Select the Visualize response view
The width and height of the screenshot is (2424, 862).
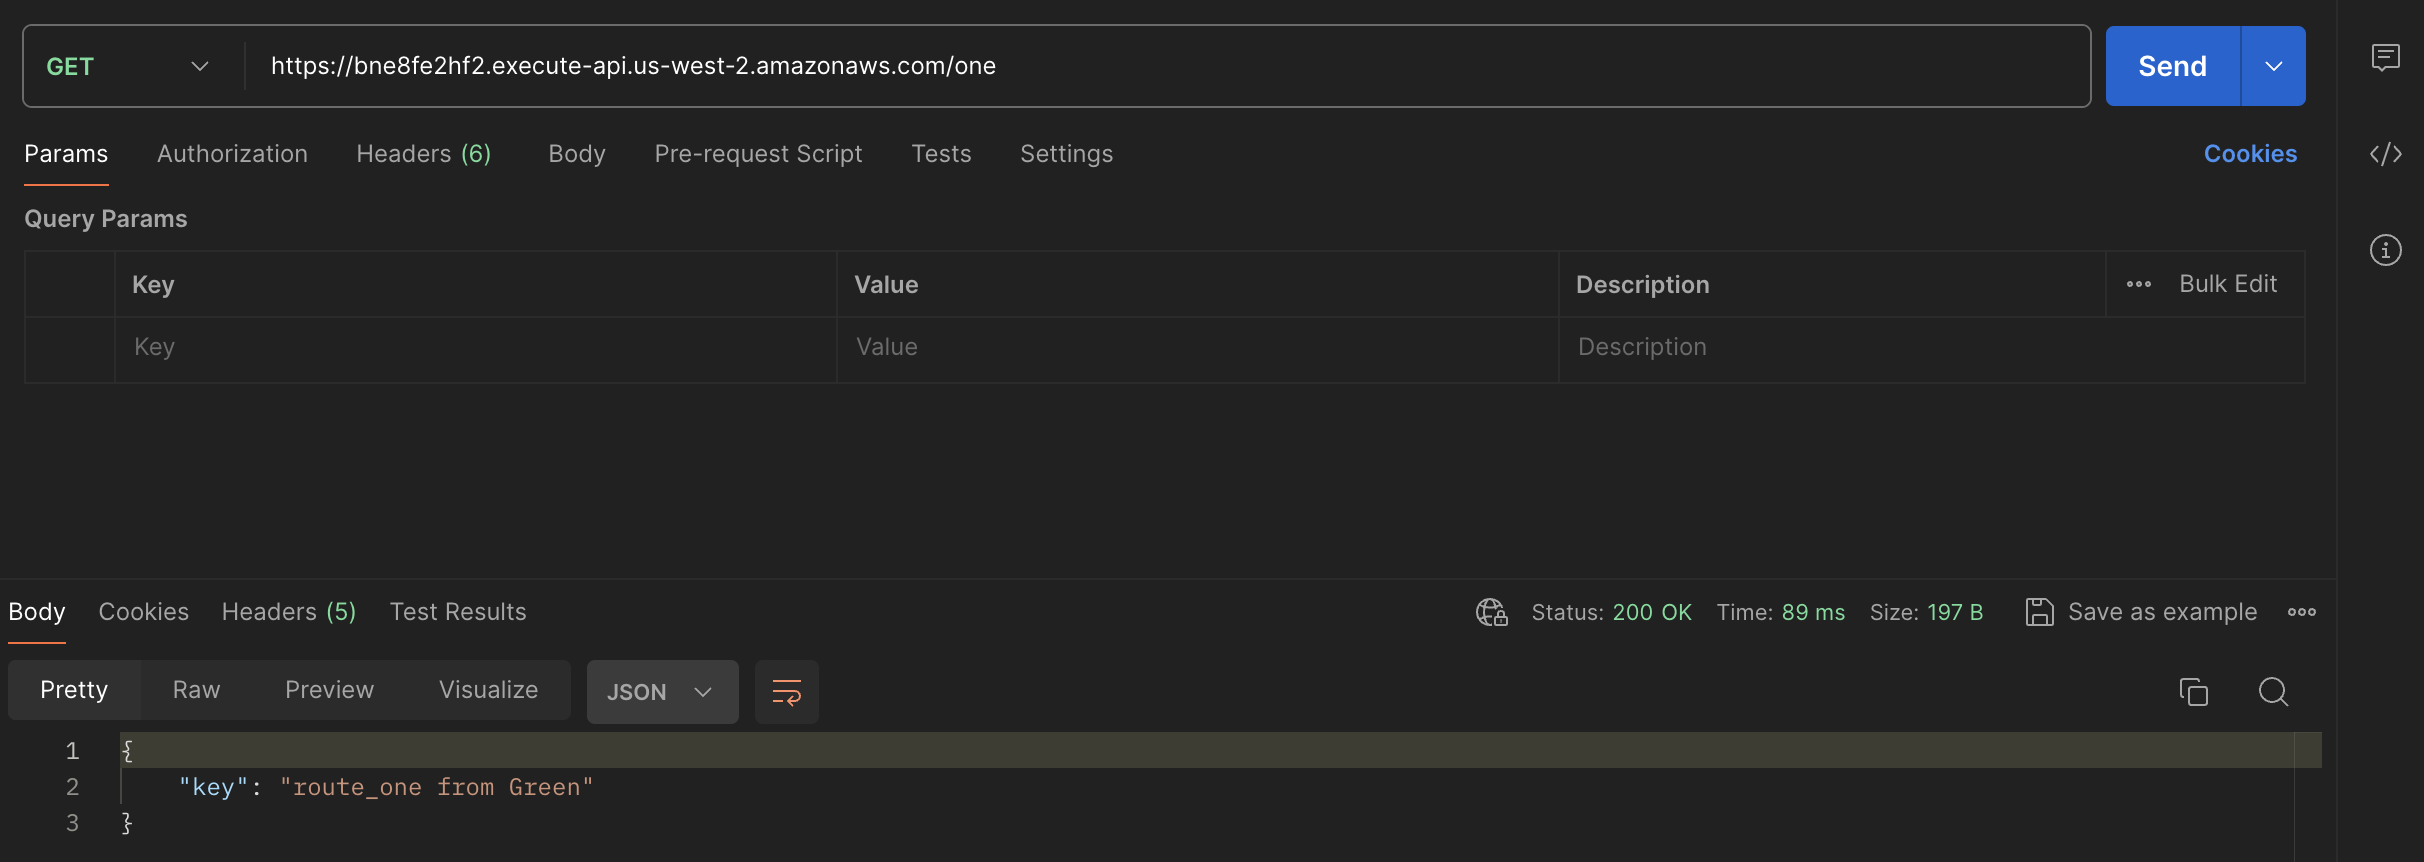488,690
